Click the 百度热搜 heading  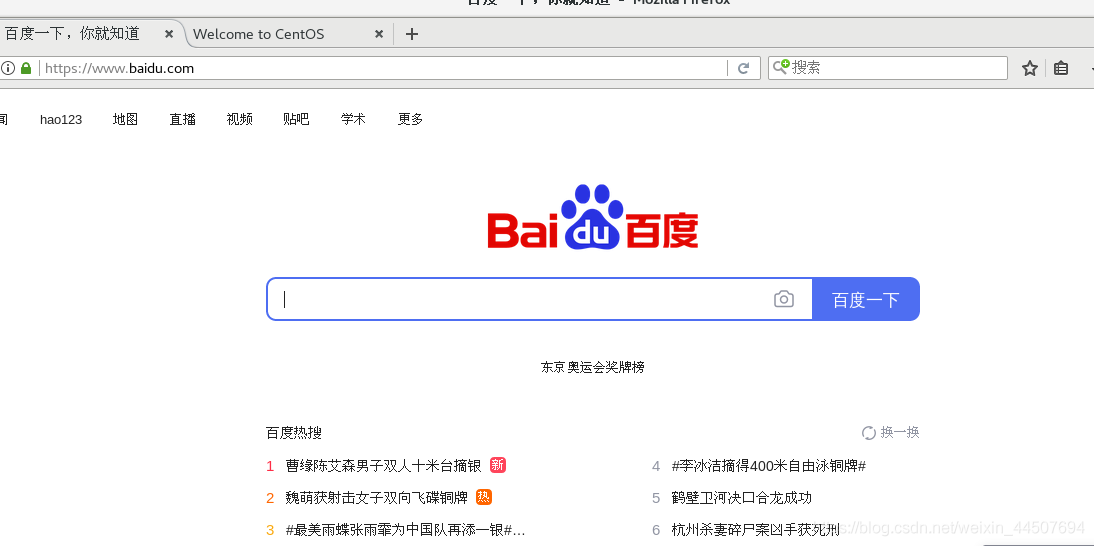click(x=294, y=432)
